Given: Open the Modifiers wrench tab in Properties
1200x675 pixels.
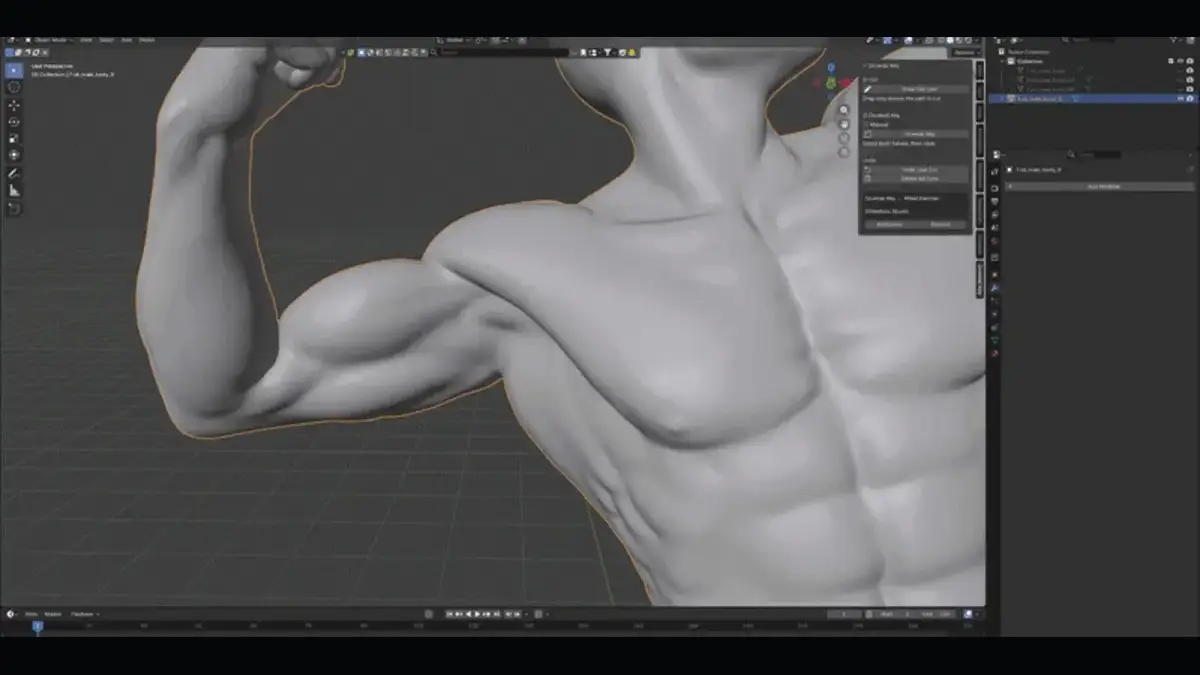Looking at the screenshot, I should point(995,287).
